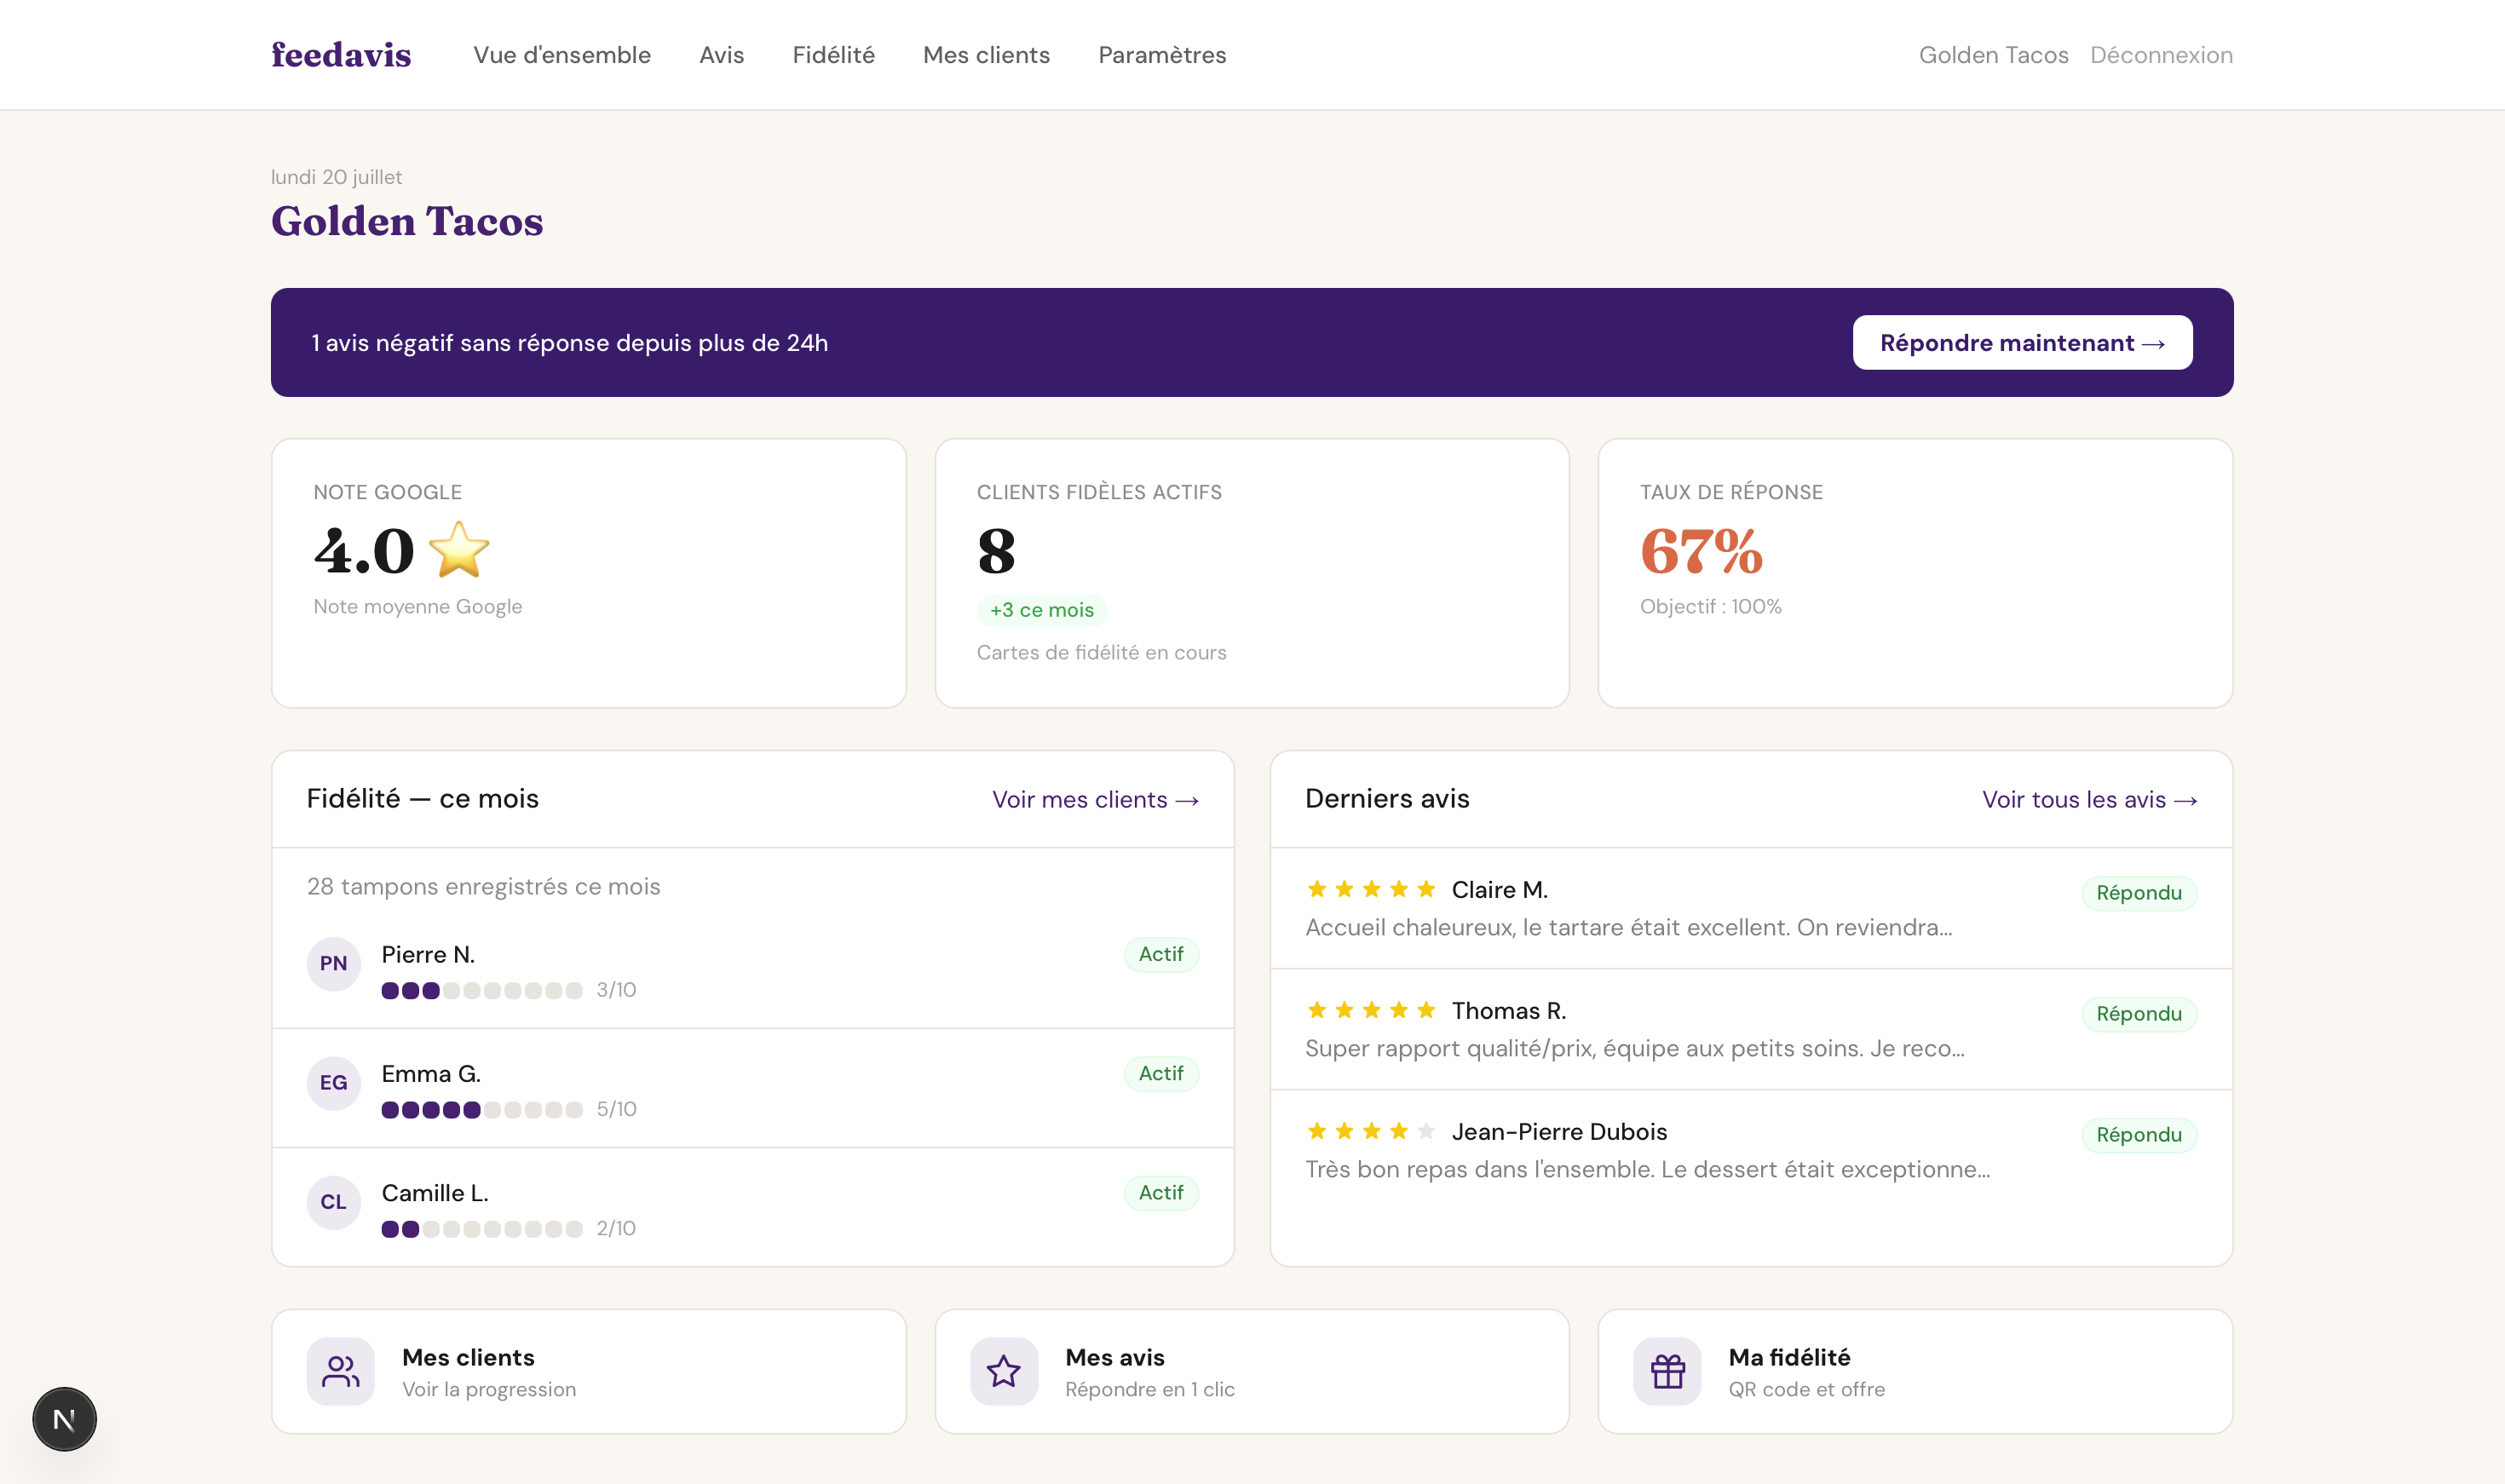Screen dimensions: 2505x1484
Task: Click the 28 tampons enregistrés ce mois text
Action: (x=483, y=887)
